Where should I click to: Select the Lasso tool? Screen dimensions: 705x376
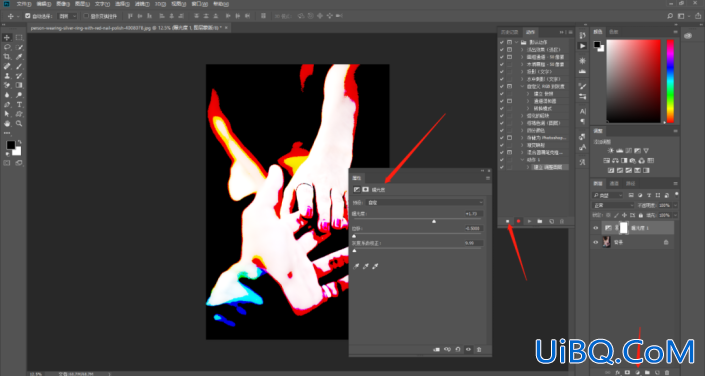7,47
